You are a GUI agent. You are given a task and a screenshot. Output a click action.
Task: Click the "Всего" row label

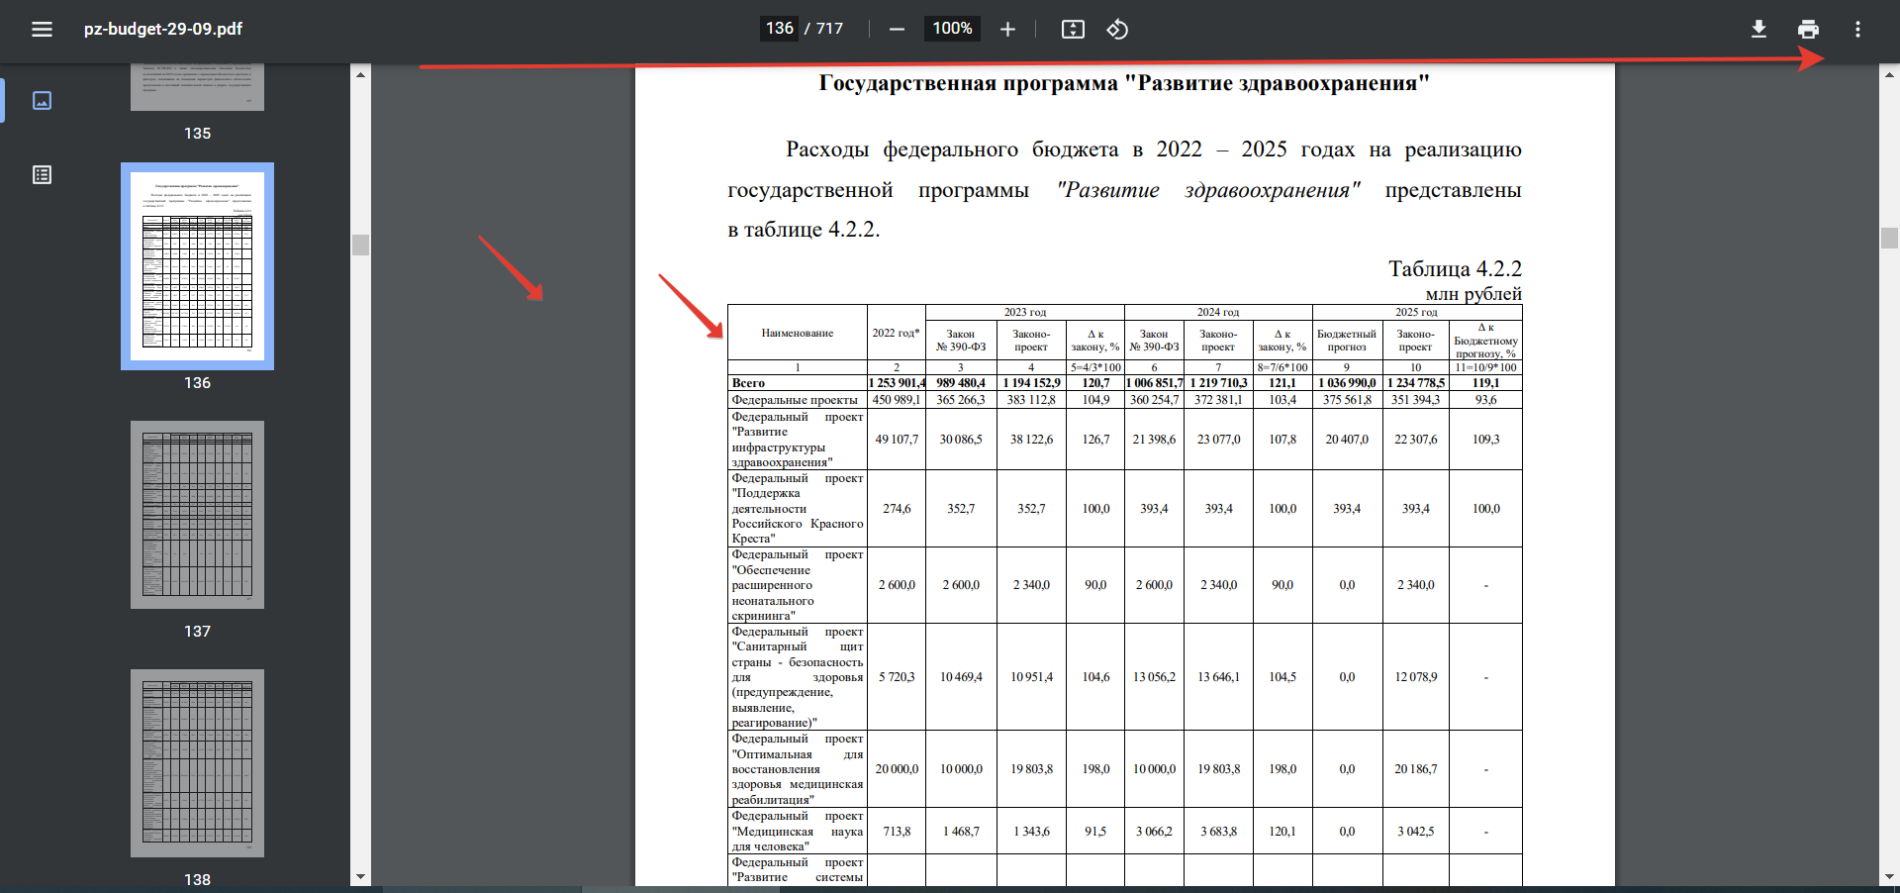coord(748,383)
